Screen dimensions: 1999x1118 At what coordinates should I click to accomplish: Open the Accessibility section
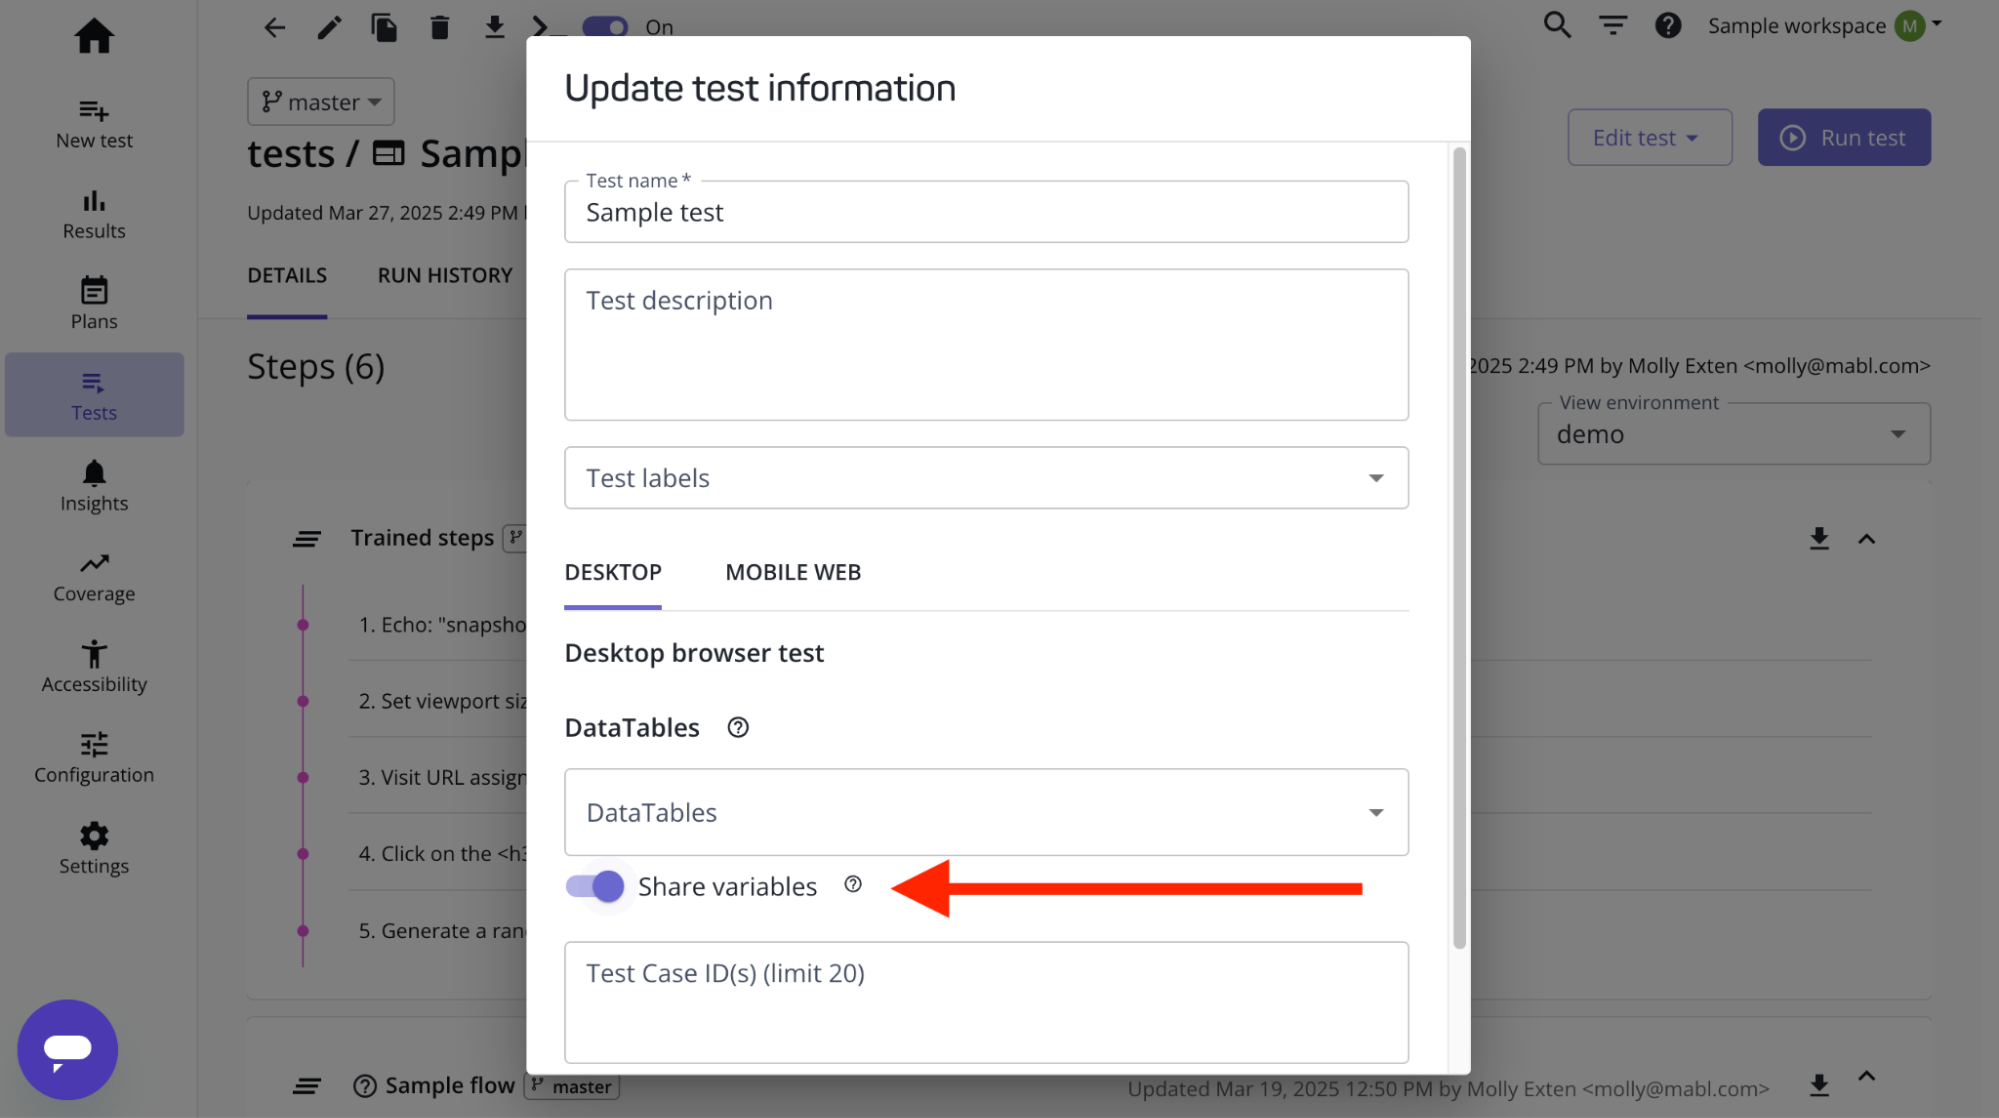click(x=93, y=665)
